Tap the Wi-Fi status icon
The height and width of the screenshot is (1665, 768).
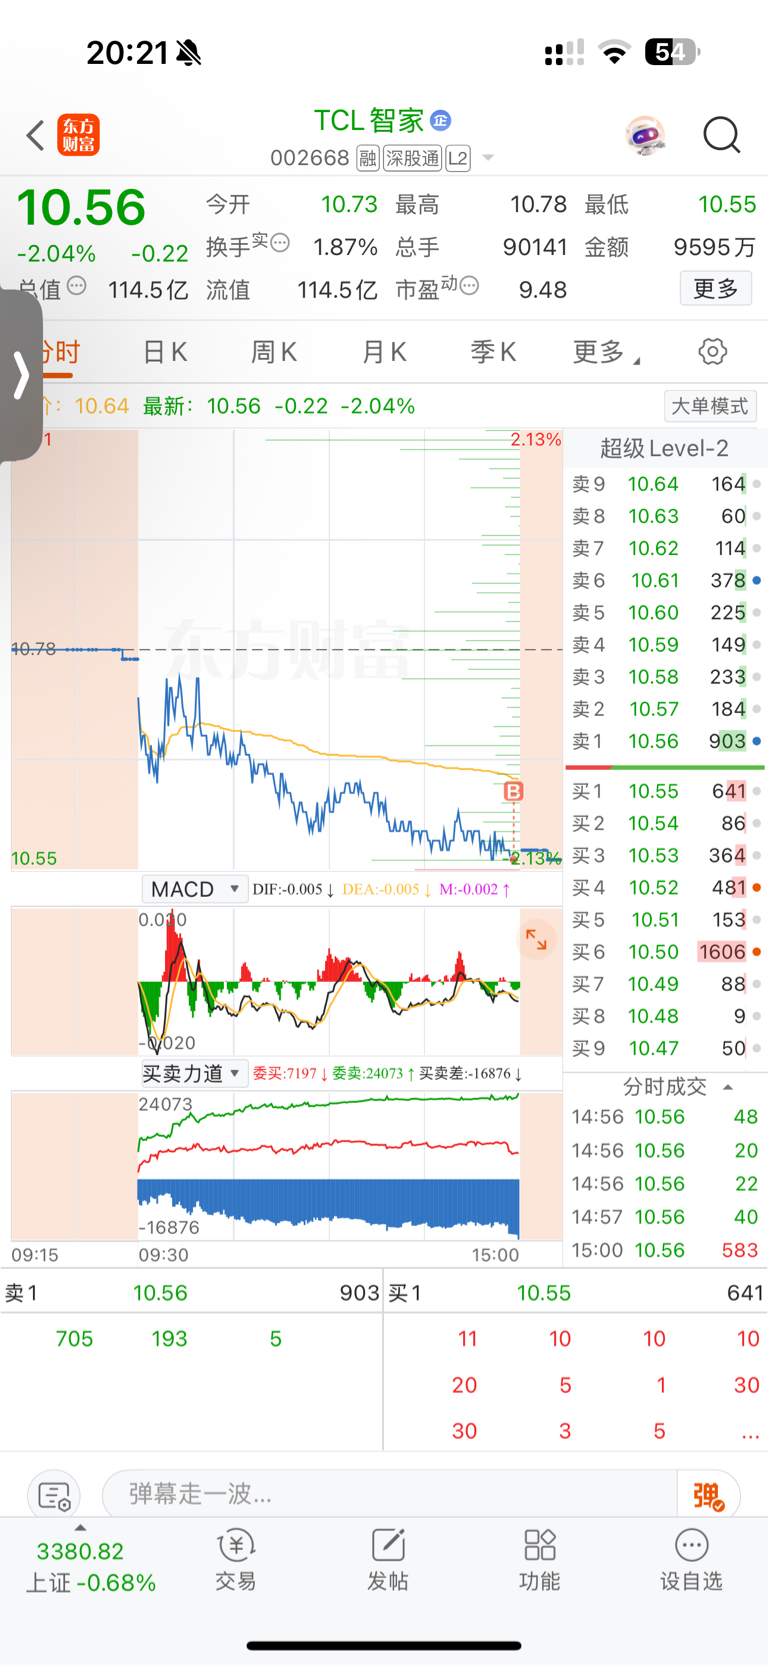615,52
